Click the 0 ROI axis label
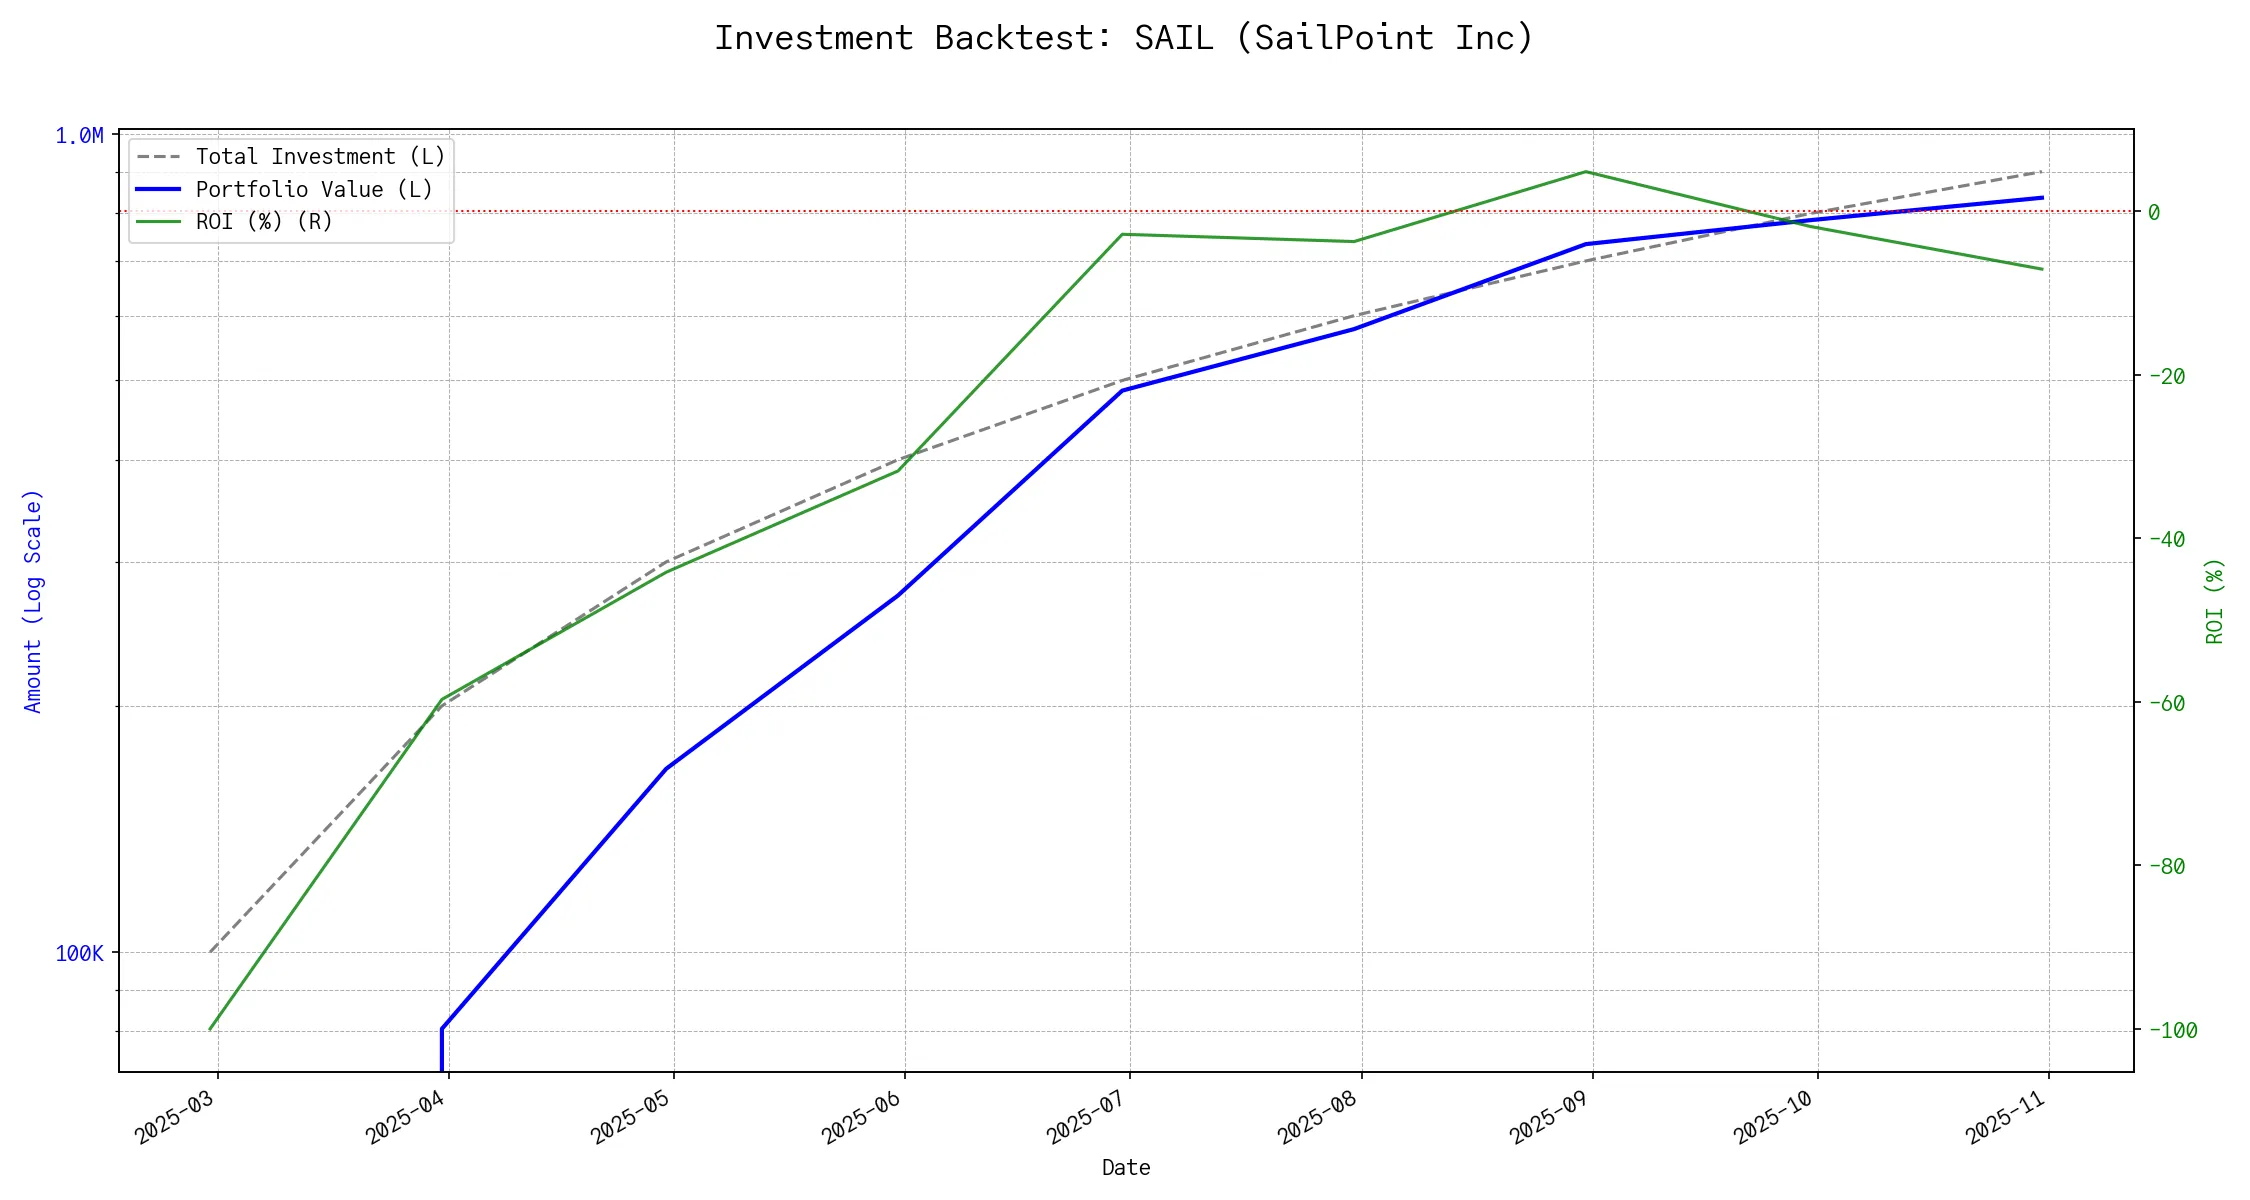Screen dimensions: 2250x1200 (2154, 212)
